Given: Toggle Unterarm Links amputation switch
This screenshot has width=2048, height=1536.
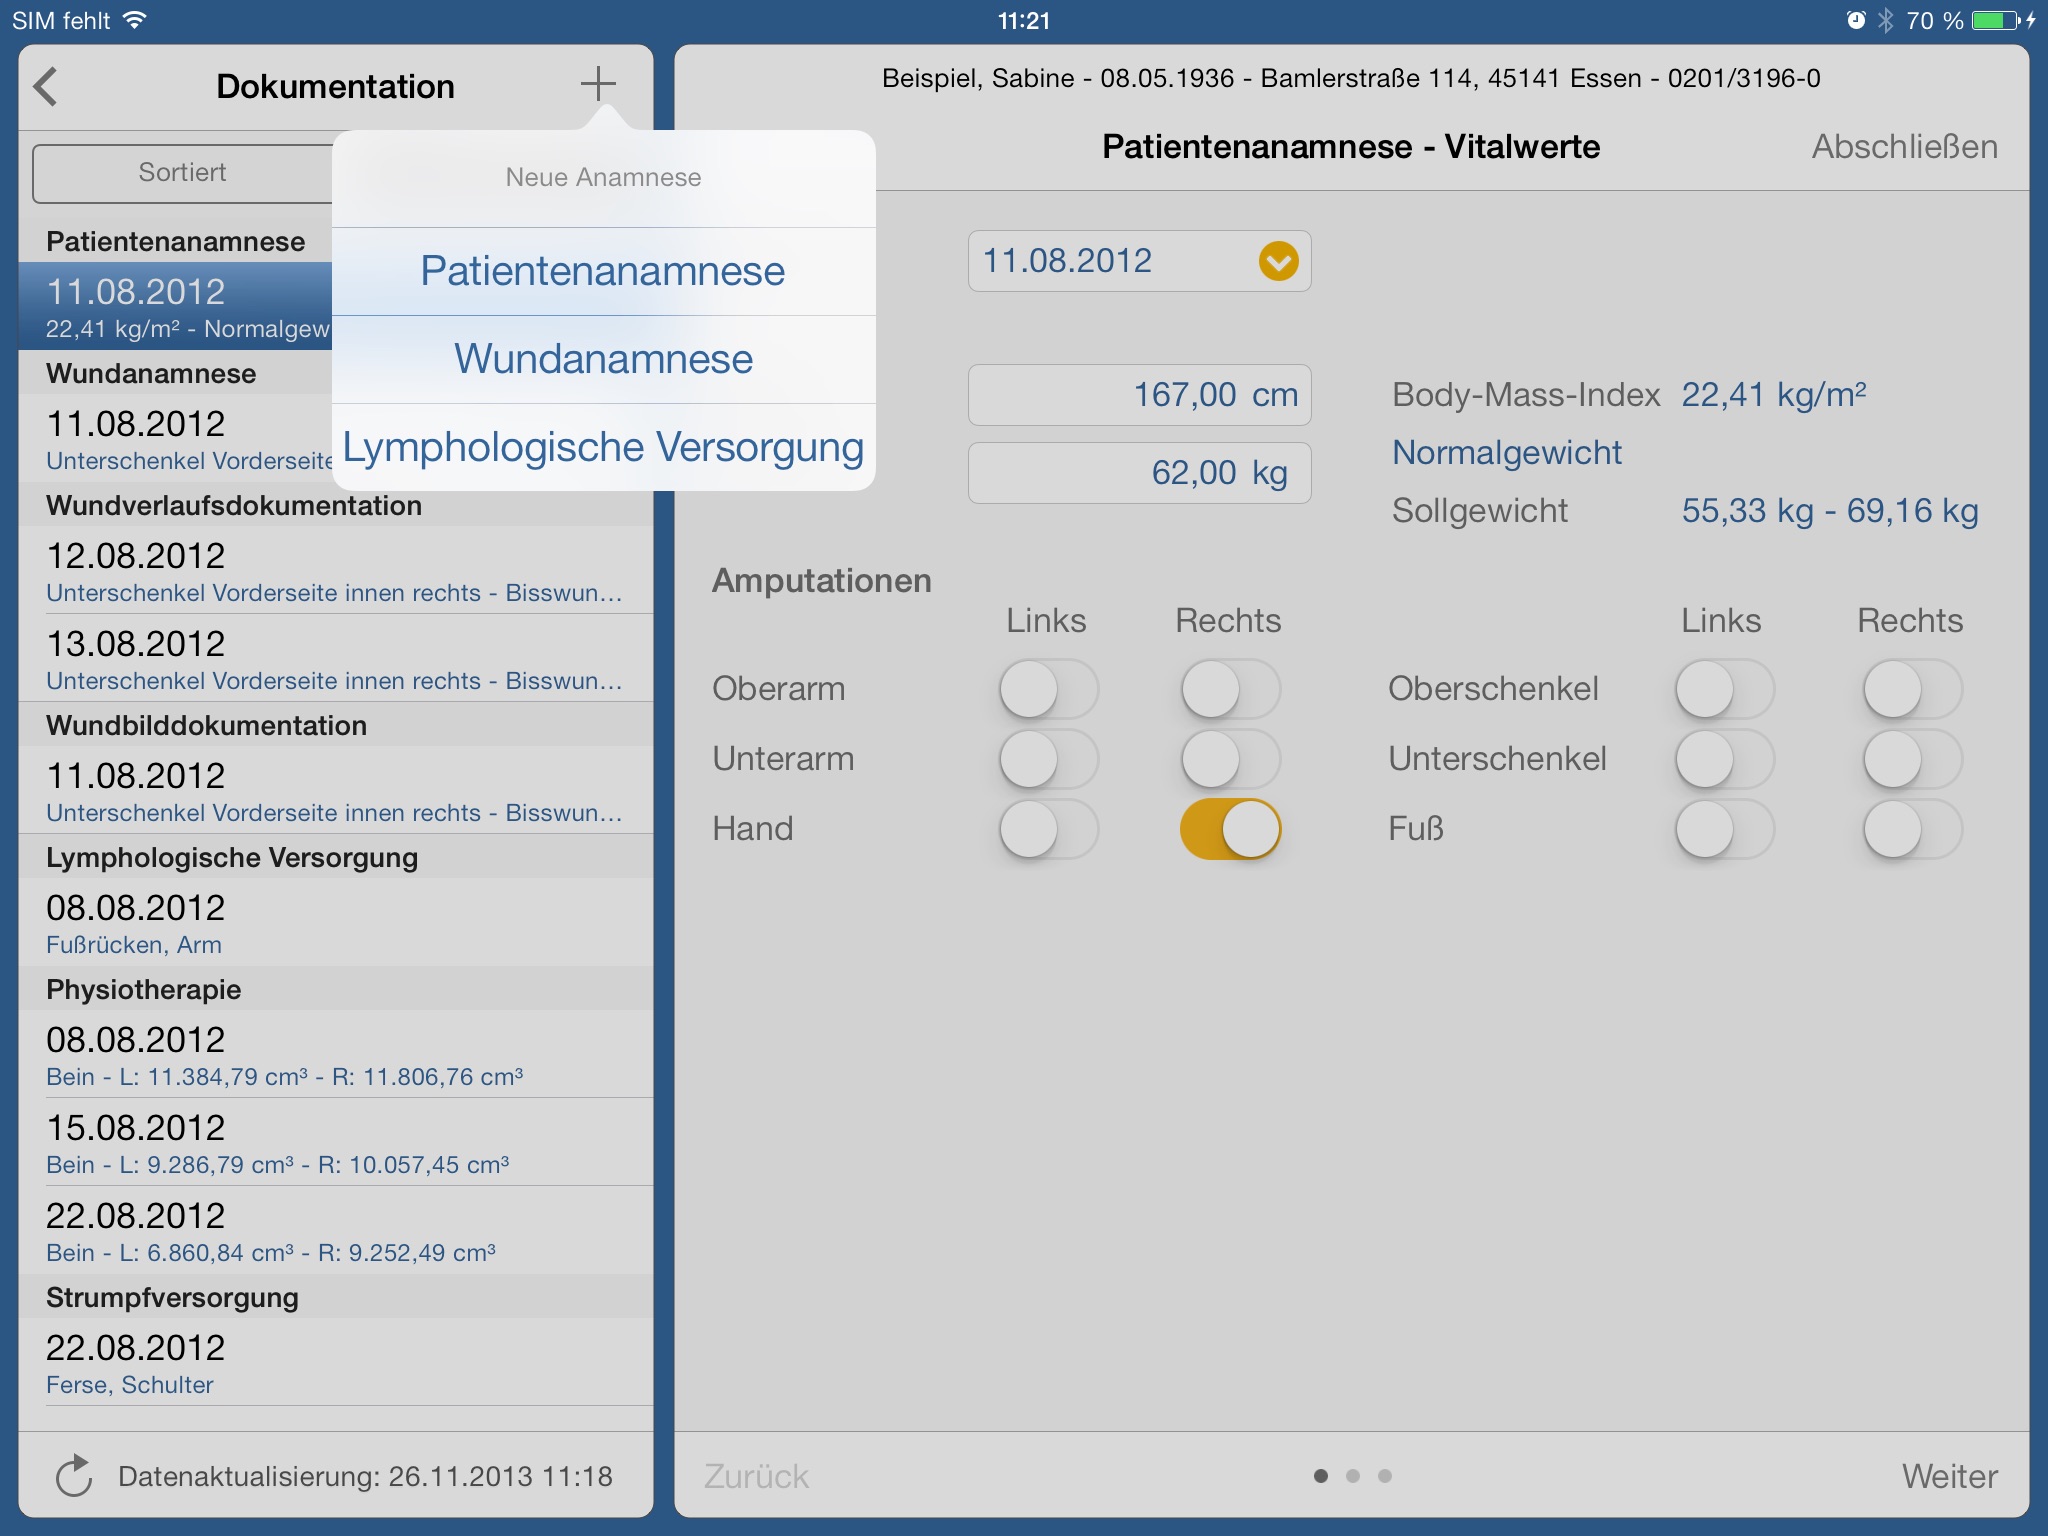Looking at the screenshot, I should point(1048,759).
